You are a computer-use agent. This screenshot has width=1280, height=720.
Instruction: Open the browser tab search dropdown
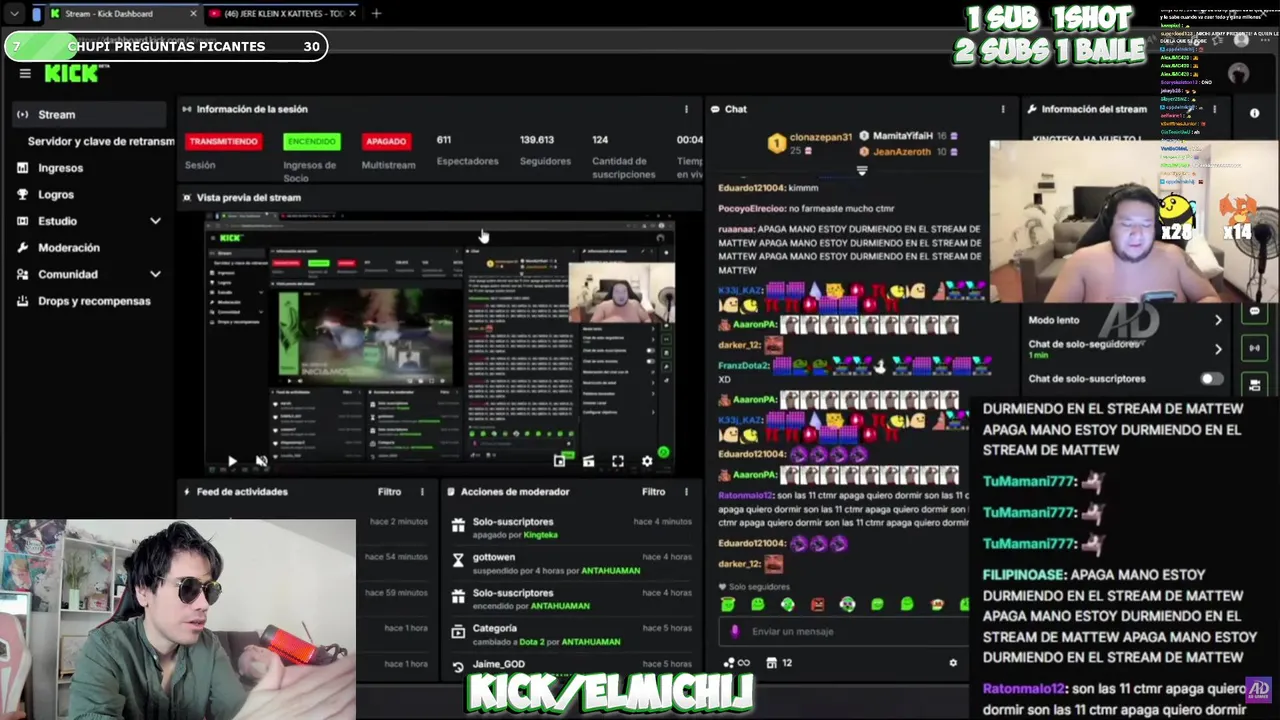14,14
